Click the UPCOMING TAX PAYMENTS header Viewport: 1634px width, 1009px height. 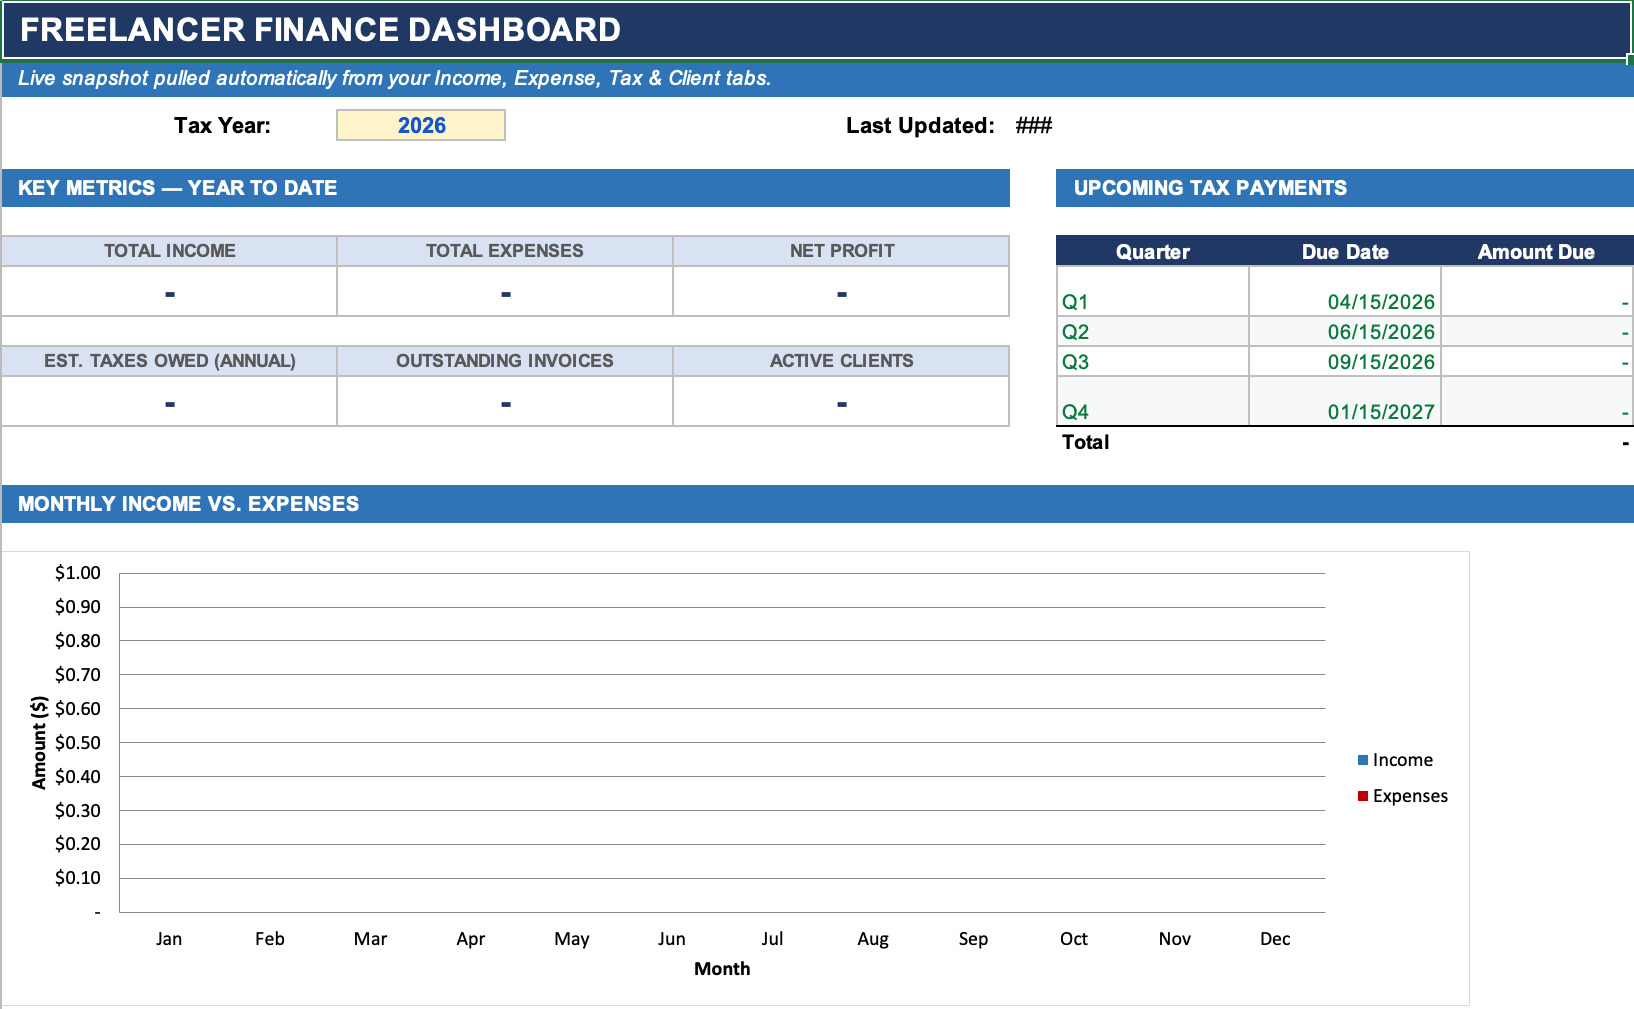[1344, 188]
